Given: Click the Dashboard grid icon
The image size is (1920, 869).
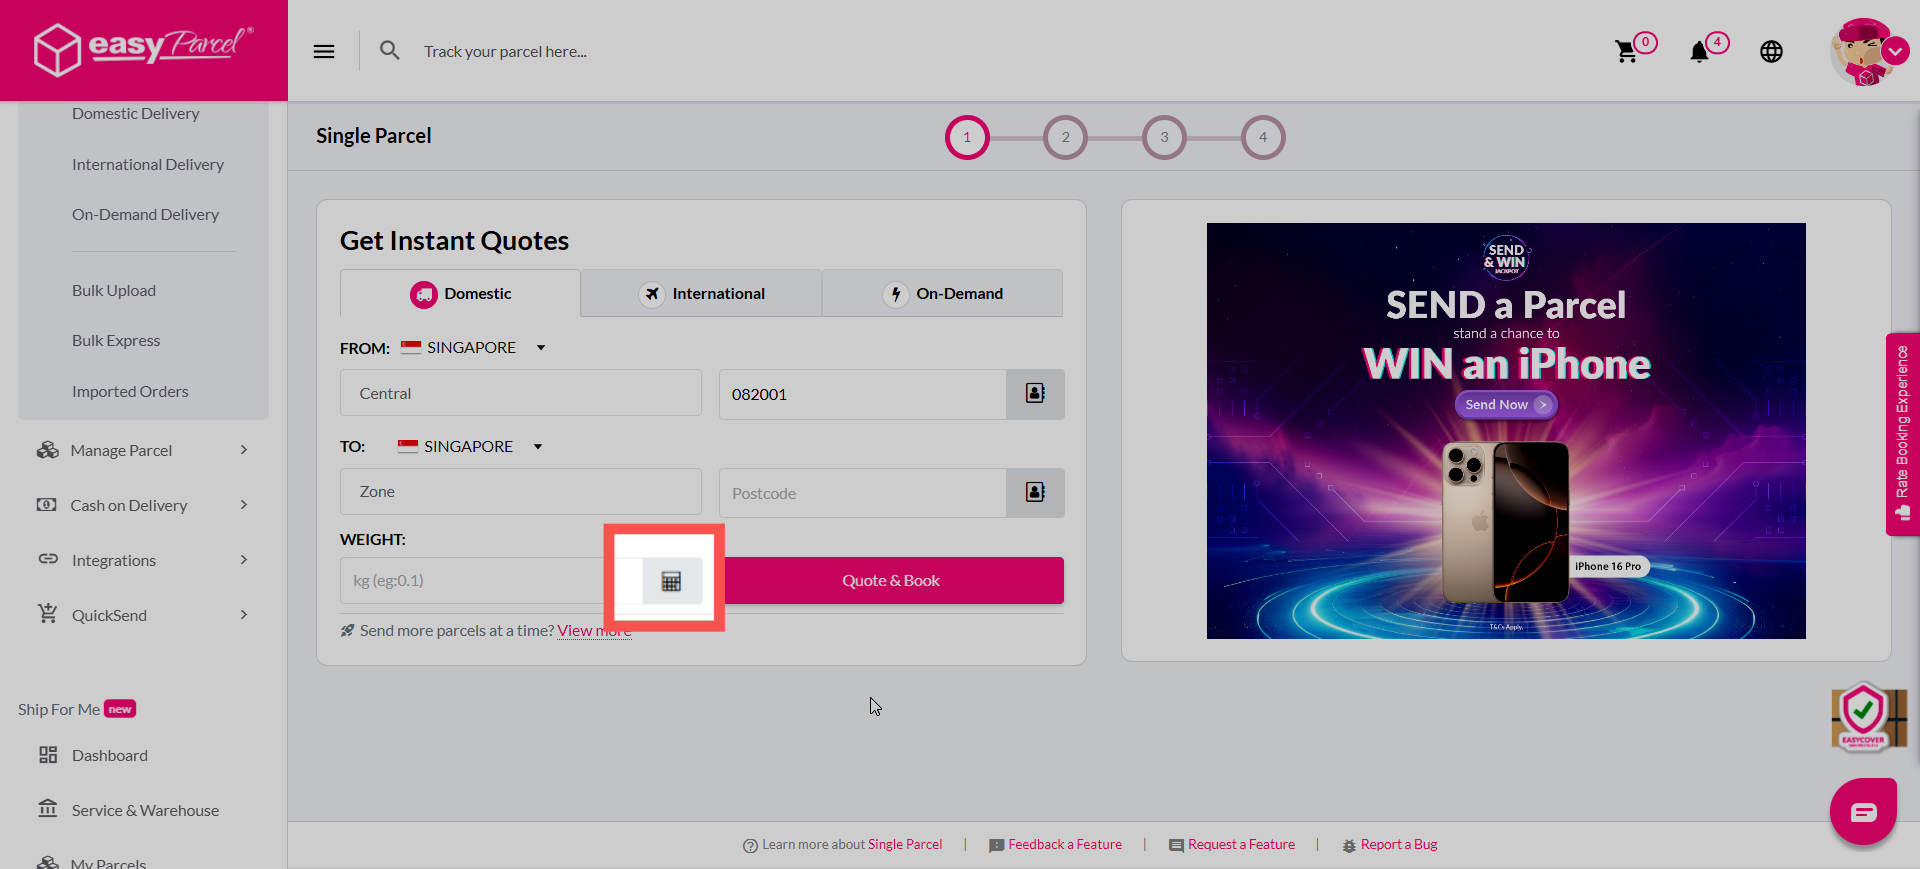Looking at the screenshot, I should 48,755.
